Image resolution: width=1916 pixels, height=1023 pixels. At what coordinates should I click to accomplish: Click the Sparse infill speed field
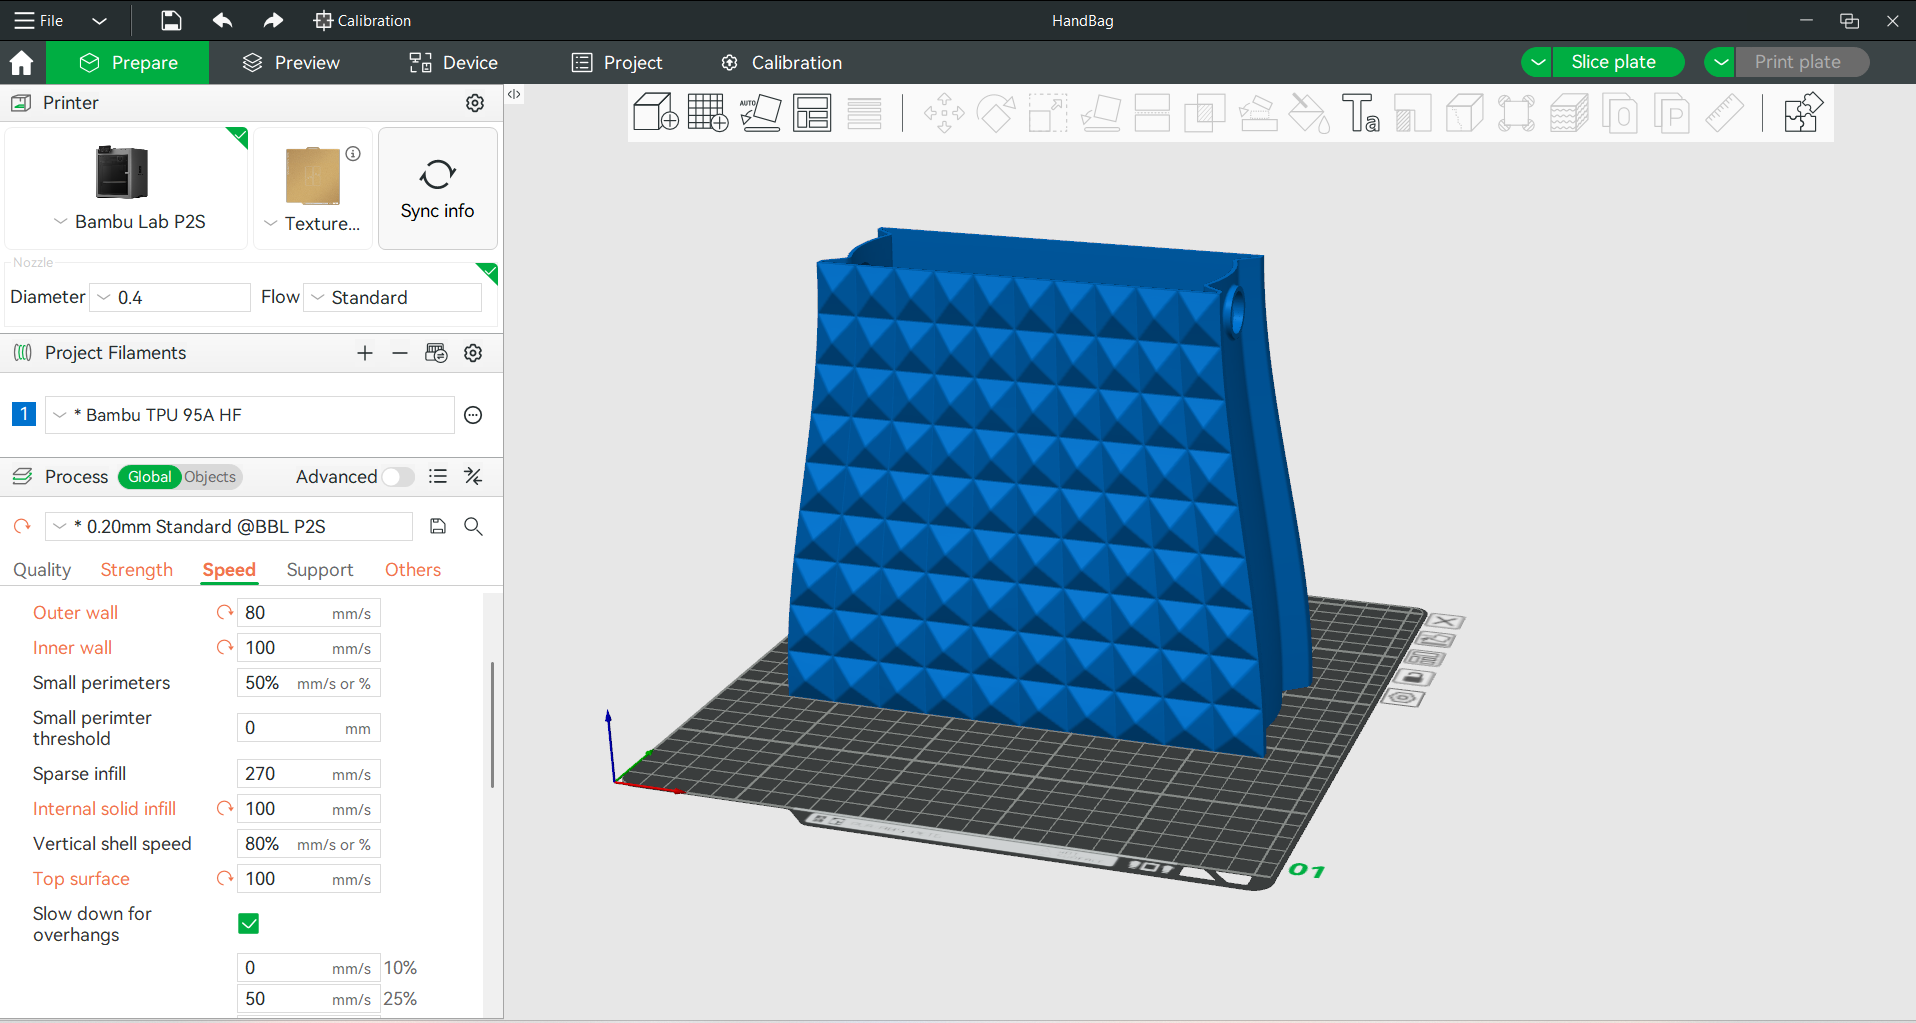[x=286, y=774]
